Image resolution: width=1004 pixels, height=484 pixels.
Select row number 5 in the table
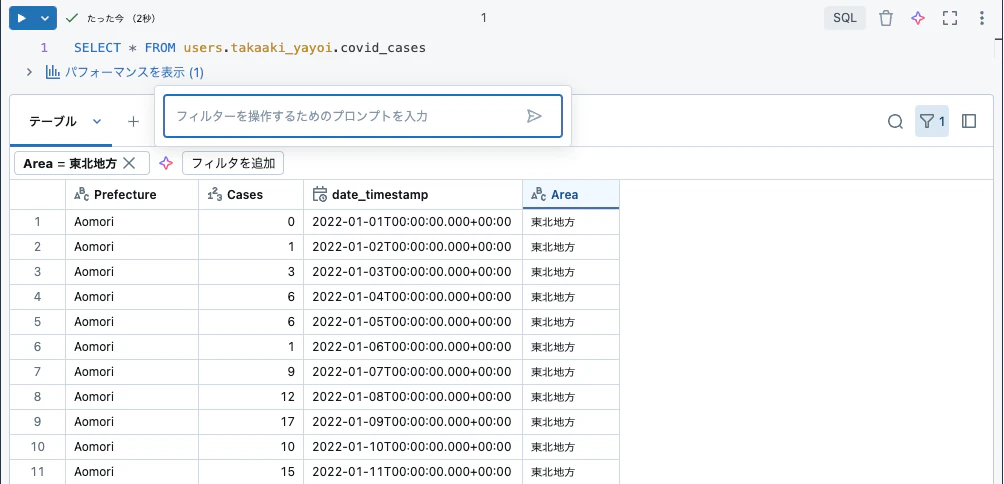tap(38, 321)
